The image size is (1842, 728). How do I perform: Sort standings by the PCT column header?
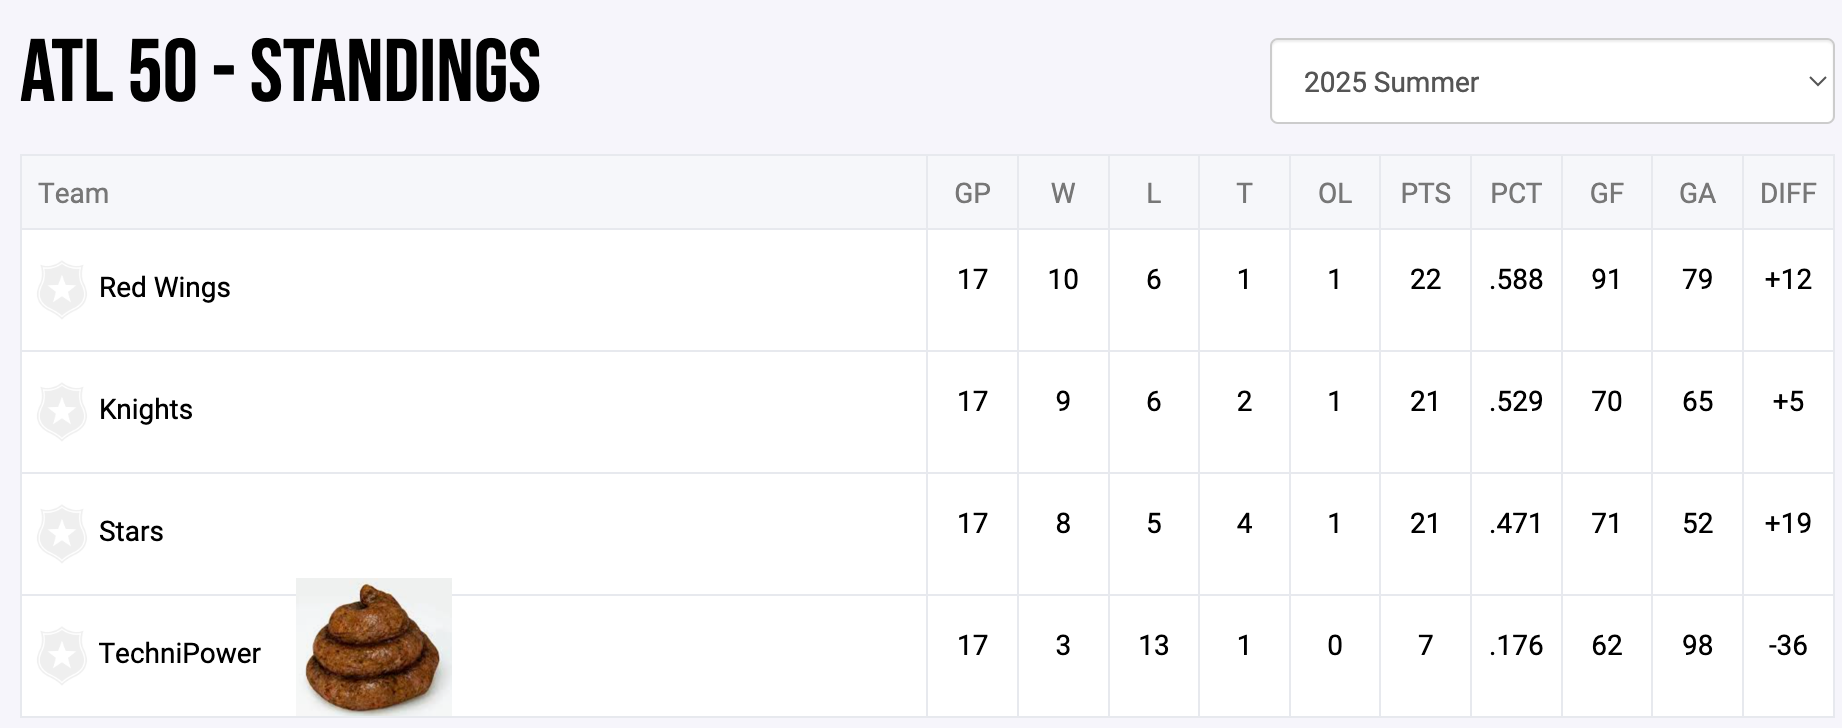1516,193
